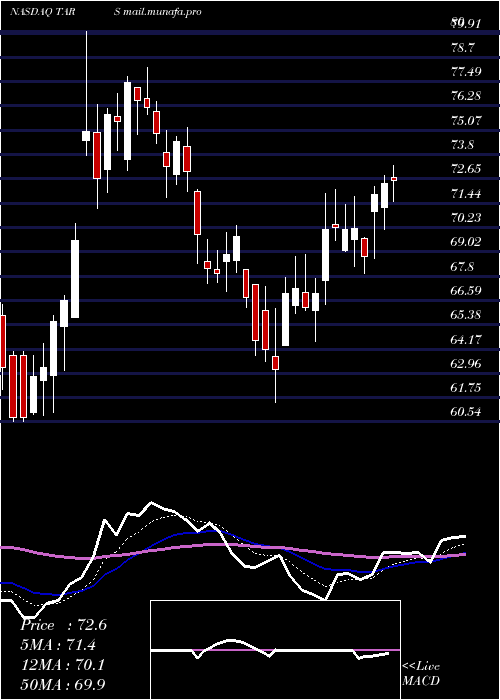The image size is (500, 700).
Task: Click the 5MA : 71.4 readout
Action: (x=58, y=645)
